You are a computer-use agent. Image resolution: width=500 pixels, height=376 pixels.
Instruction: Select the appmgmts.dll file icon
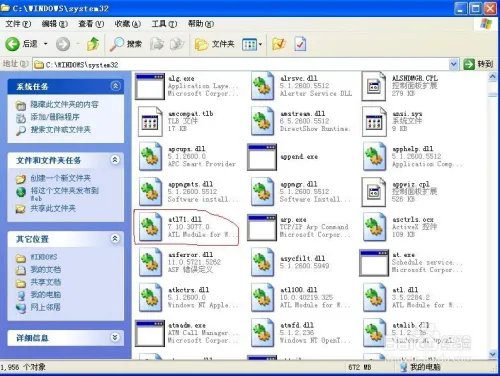point(150,192)
